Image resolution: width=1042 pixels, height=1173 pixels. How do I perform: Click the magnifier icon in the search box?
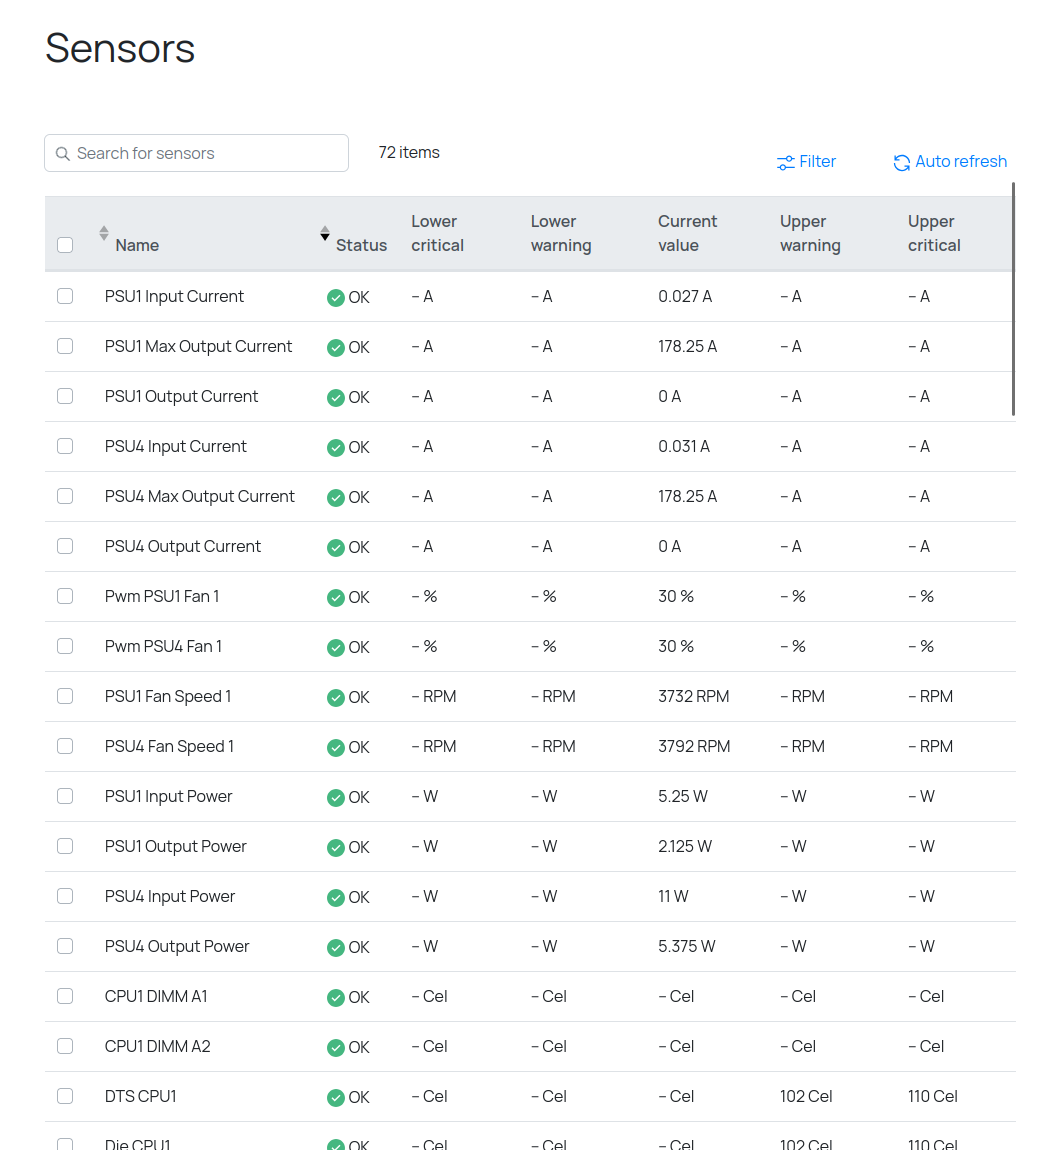tap(62, 154)
